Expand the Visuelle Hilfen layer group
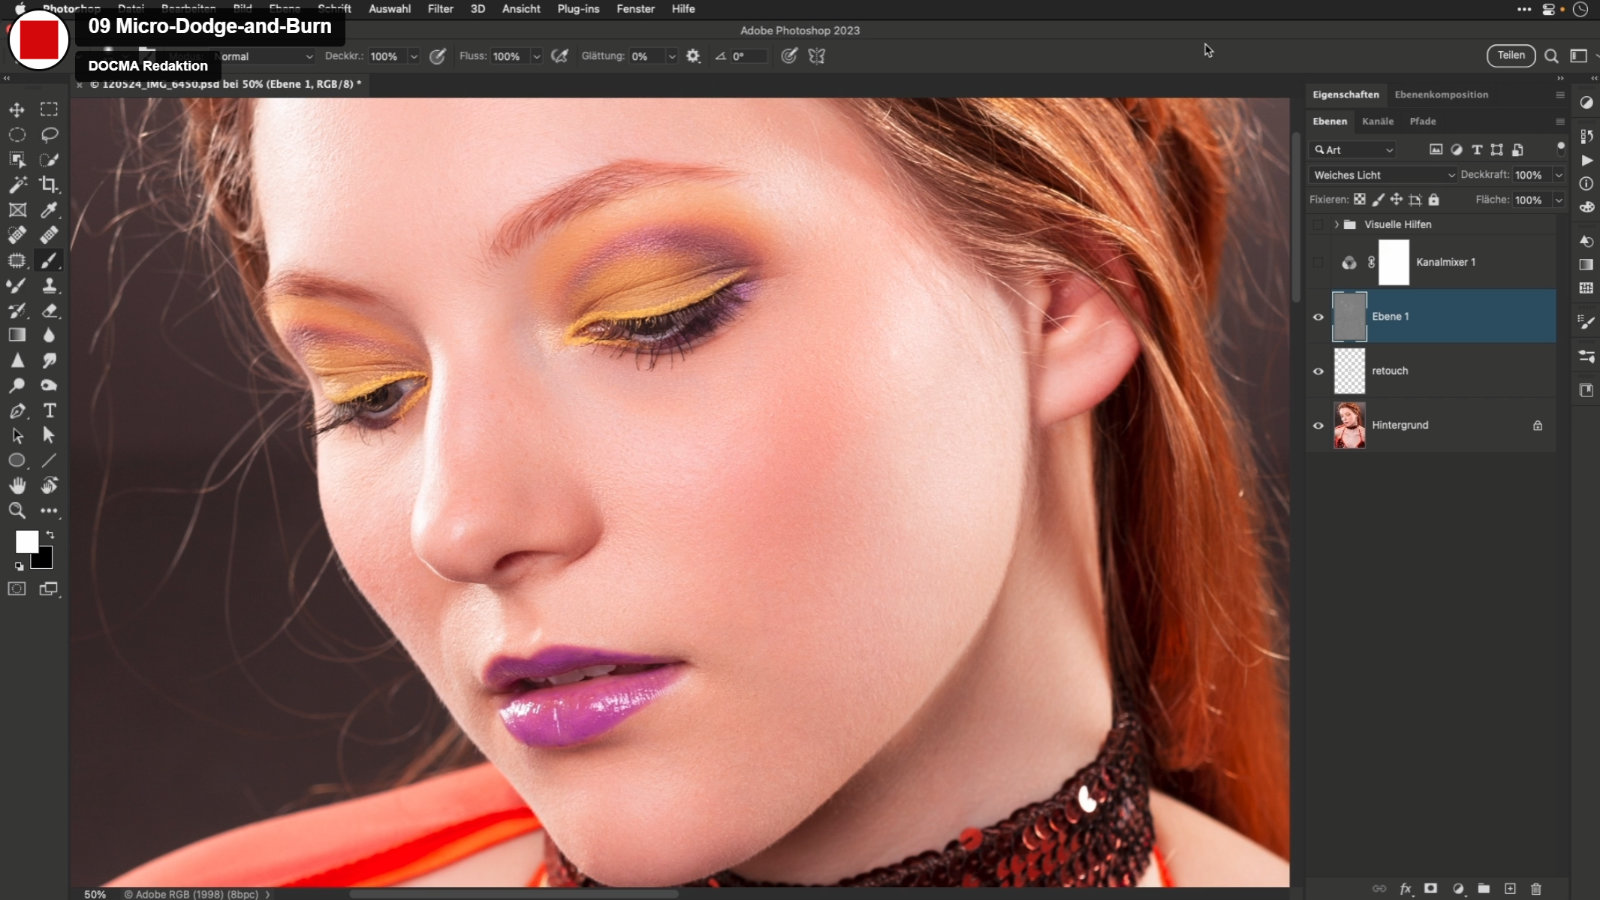Screen dimensions: 1600x900 pos(1336,225)
